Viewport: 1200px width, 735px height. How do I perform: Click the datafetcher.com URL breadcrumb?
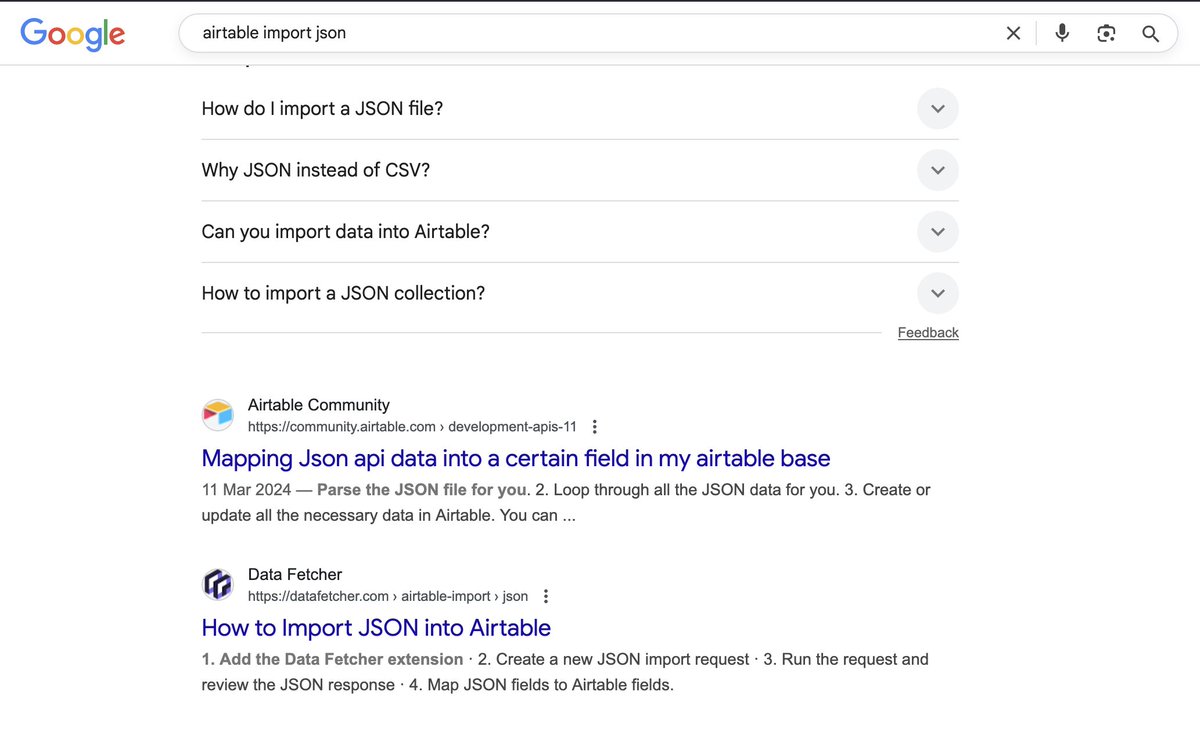point(388,596)
